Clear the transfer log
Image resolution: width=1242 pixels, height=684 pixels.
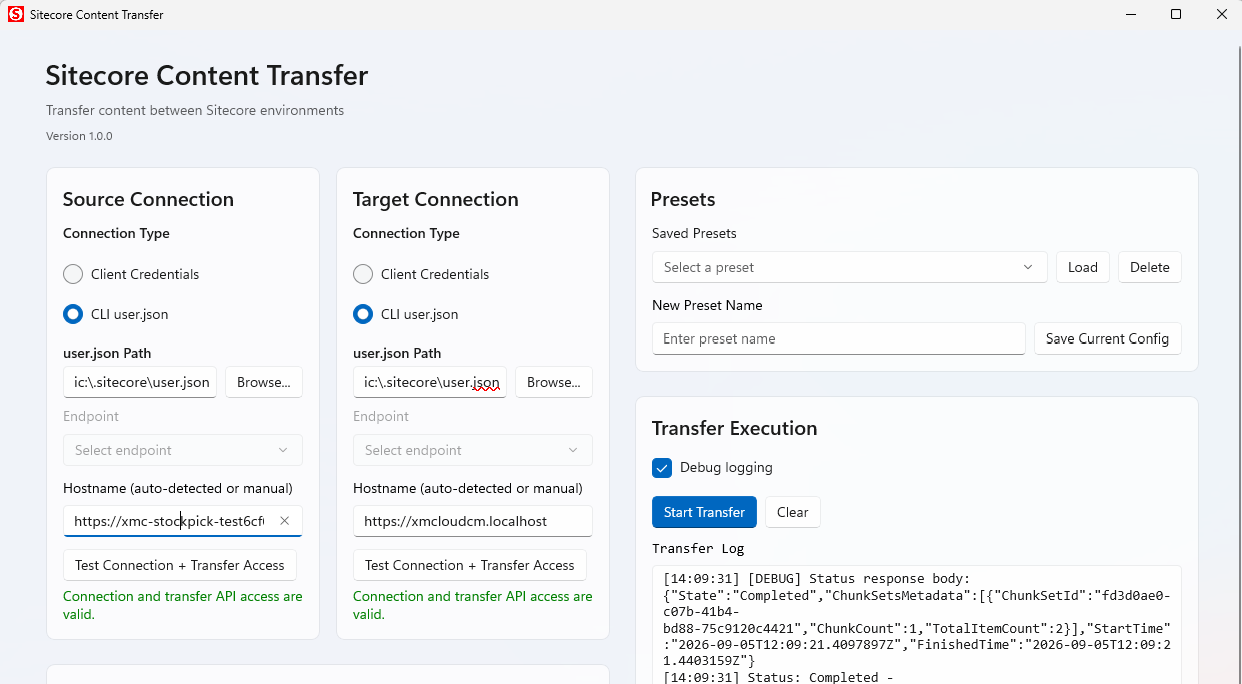[793, 512]
